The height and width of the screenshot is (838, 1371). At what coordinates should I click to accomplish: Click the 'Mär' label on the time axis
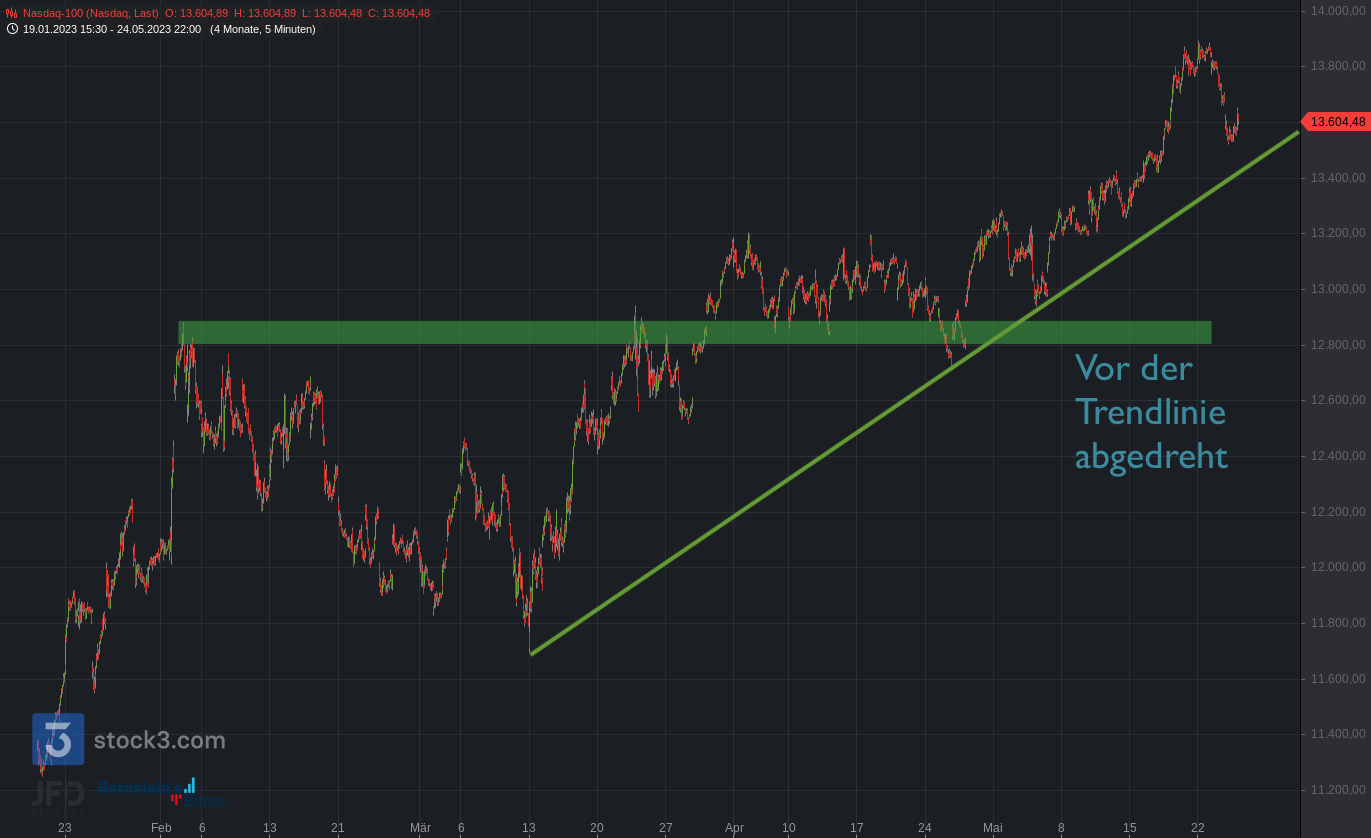point(420,828)
